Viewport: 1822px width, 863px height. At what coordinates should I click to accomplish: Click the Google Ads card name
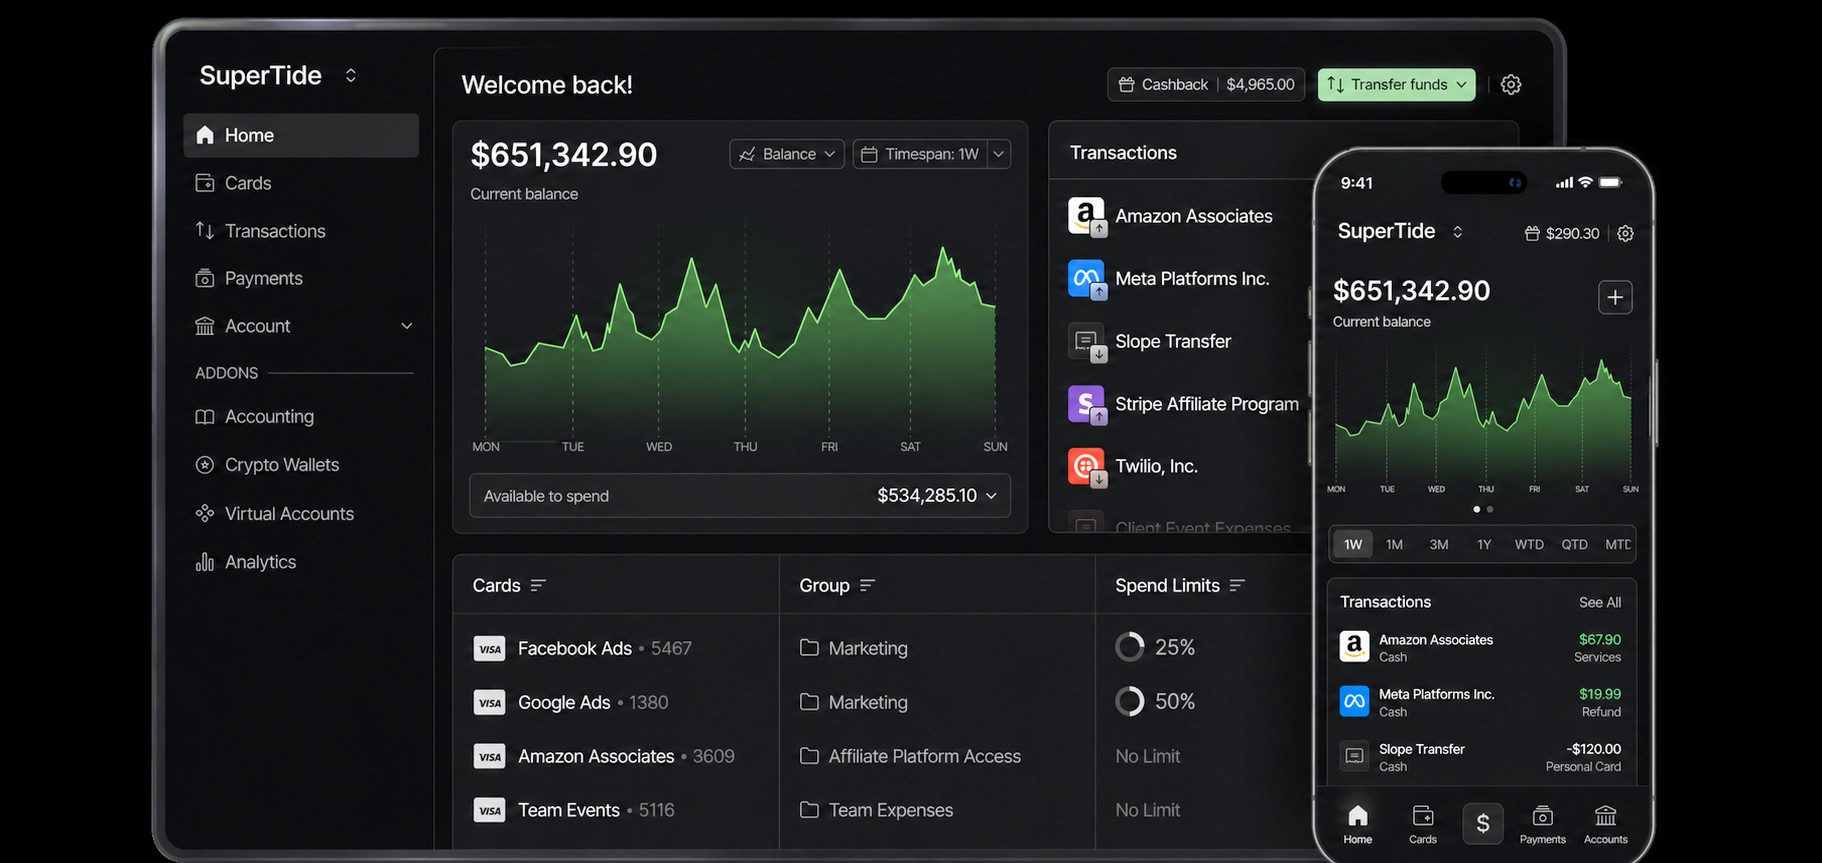tap(564, 702)
